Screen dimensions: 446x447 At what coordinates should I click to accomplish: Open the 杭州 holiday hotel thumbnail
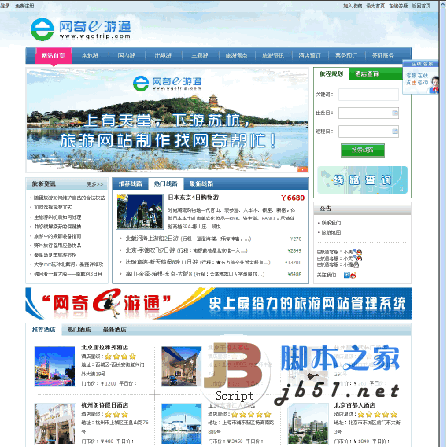55,423
